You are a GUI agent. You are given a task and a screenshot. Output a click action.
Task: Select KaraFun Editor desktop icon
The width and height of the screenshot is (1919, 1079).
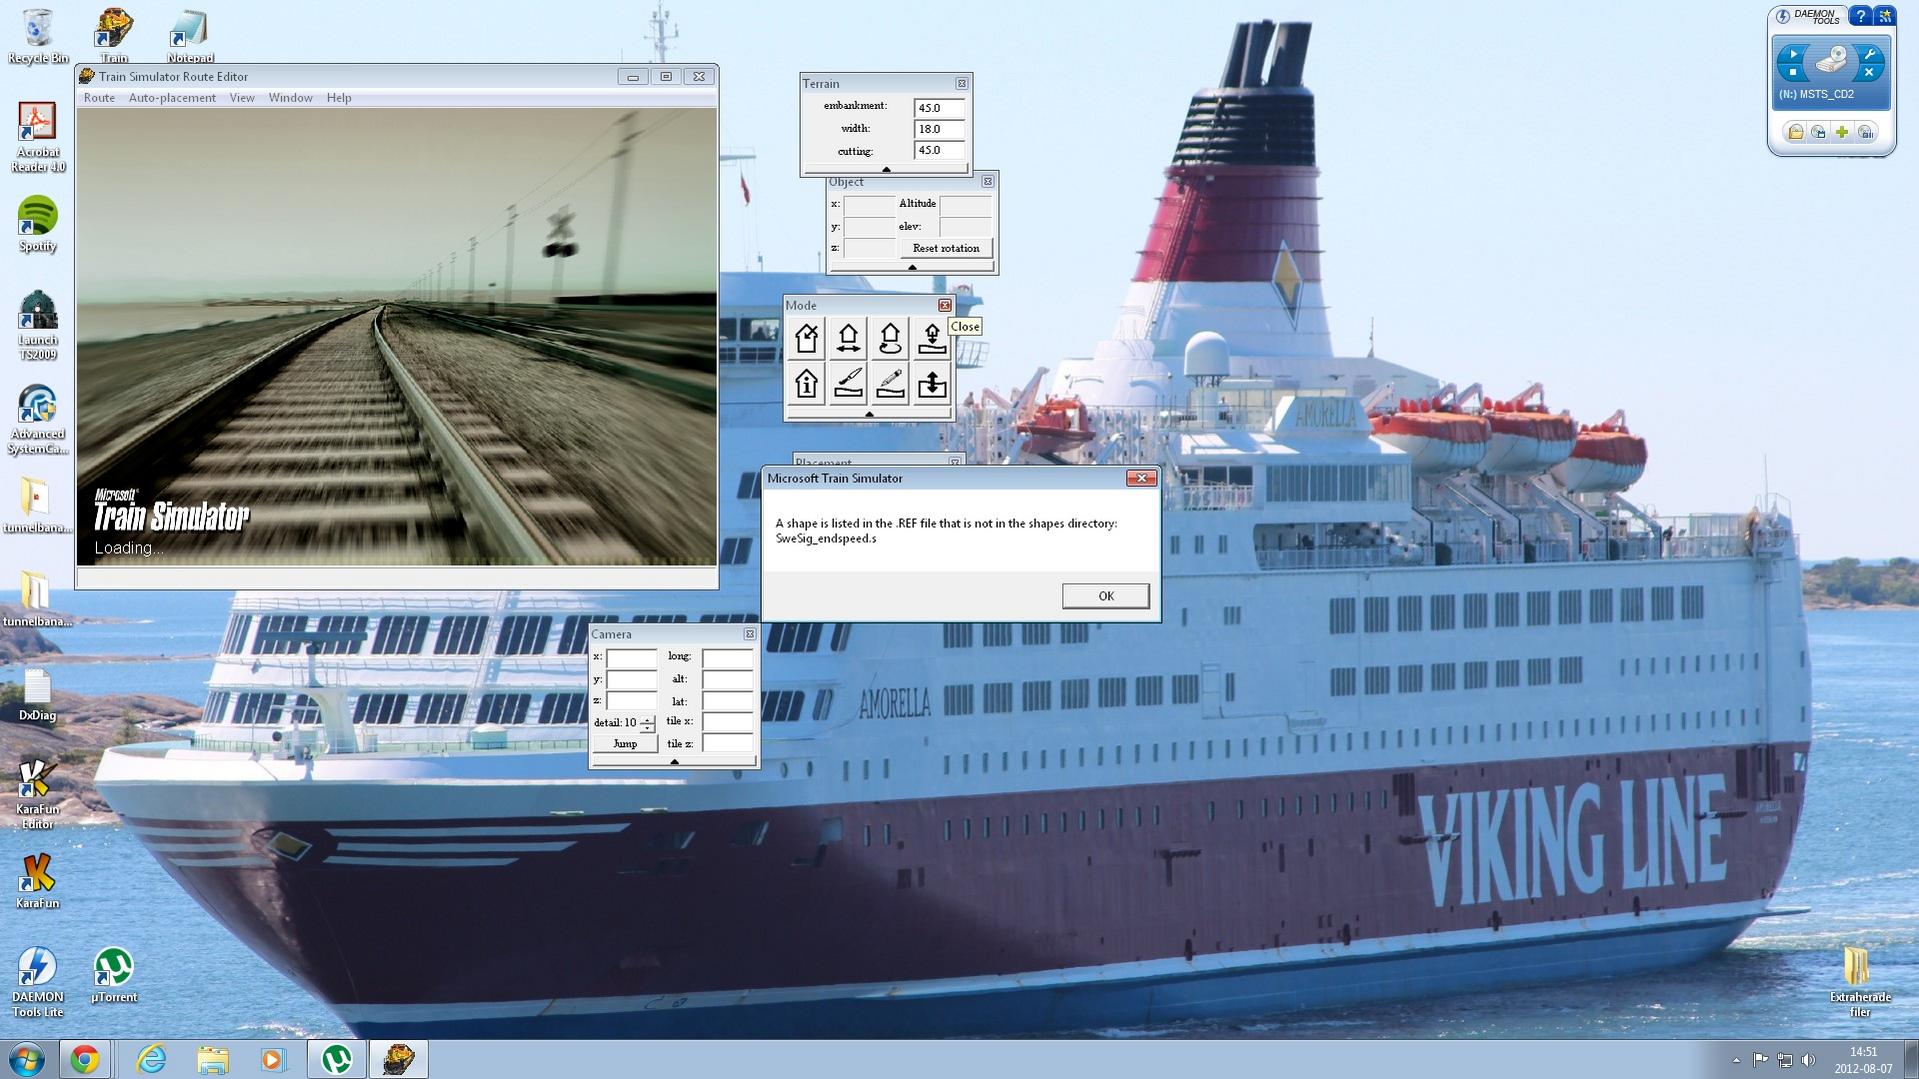click(x=38, y=795)
